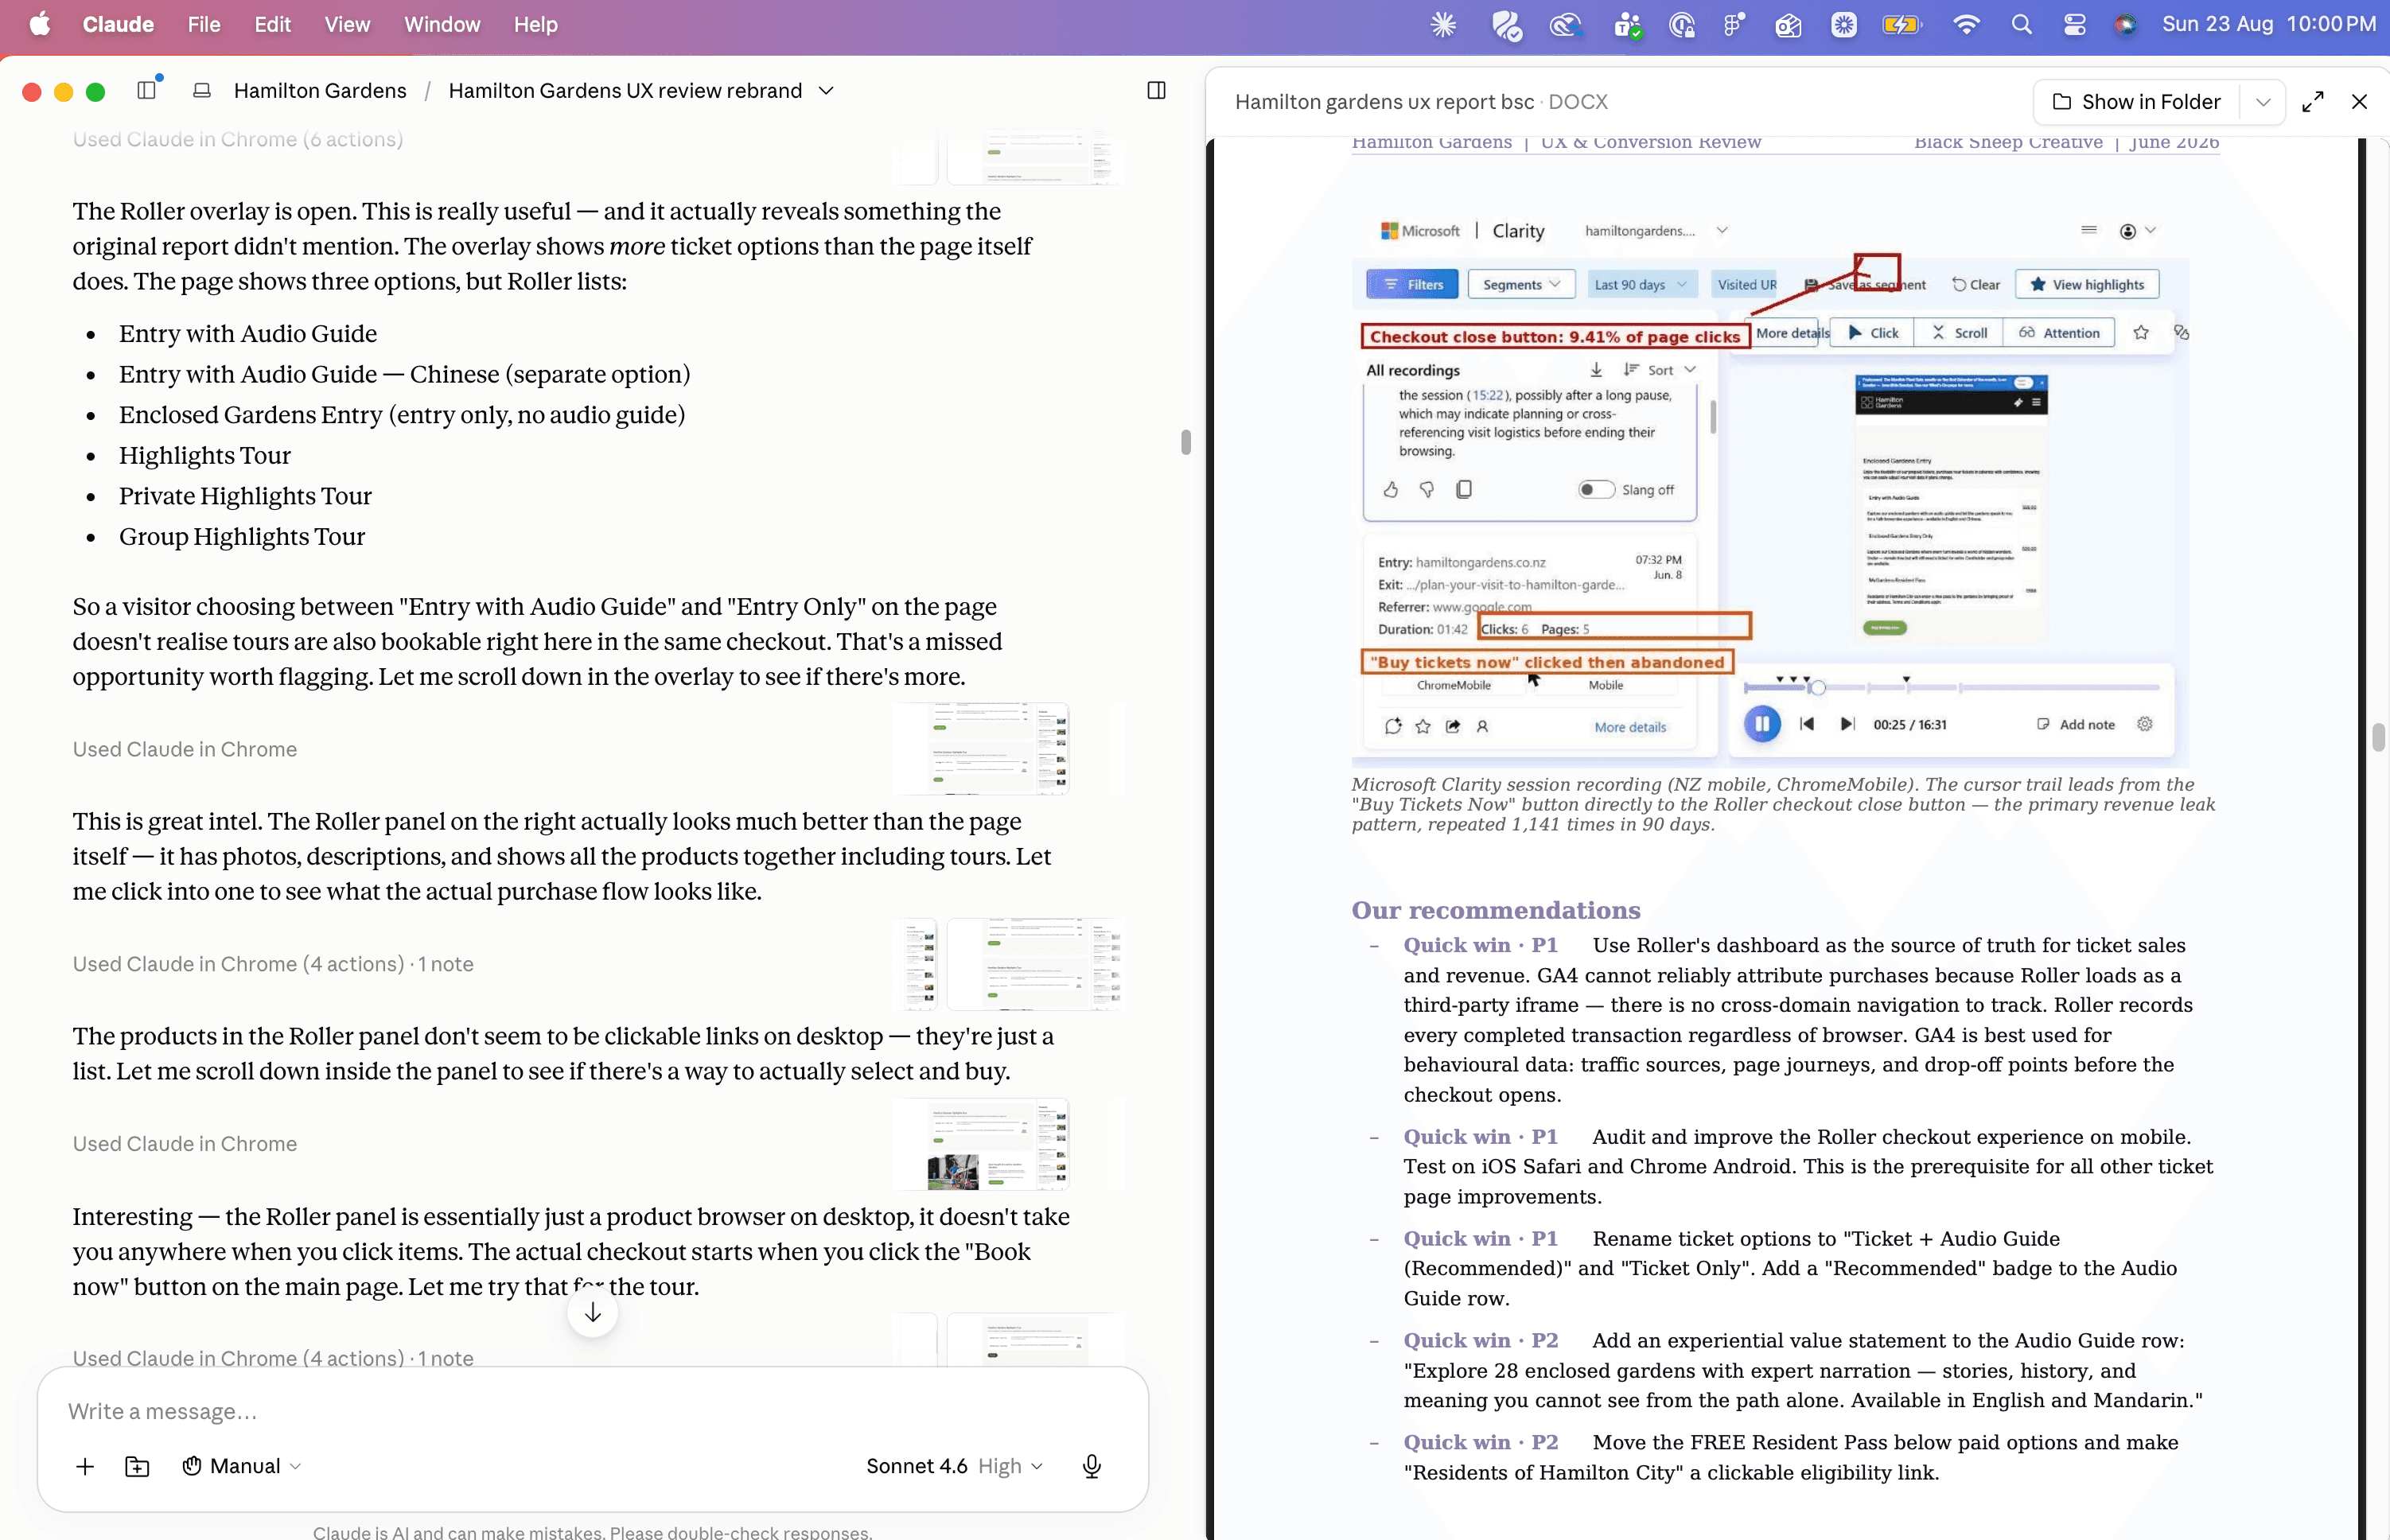Open the Segments dropdown in Clarity
Image resolution: width=2390 pixels, height=1540 pixels.
(x=1521, y=285)
